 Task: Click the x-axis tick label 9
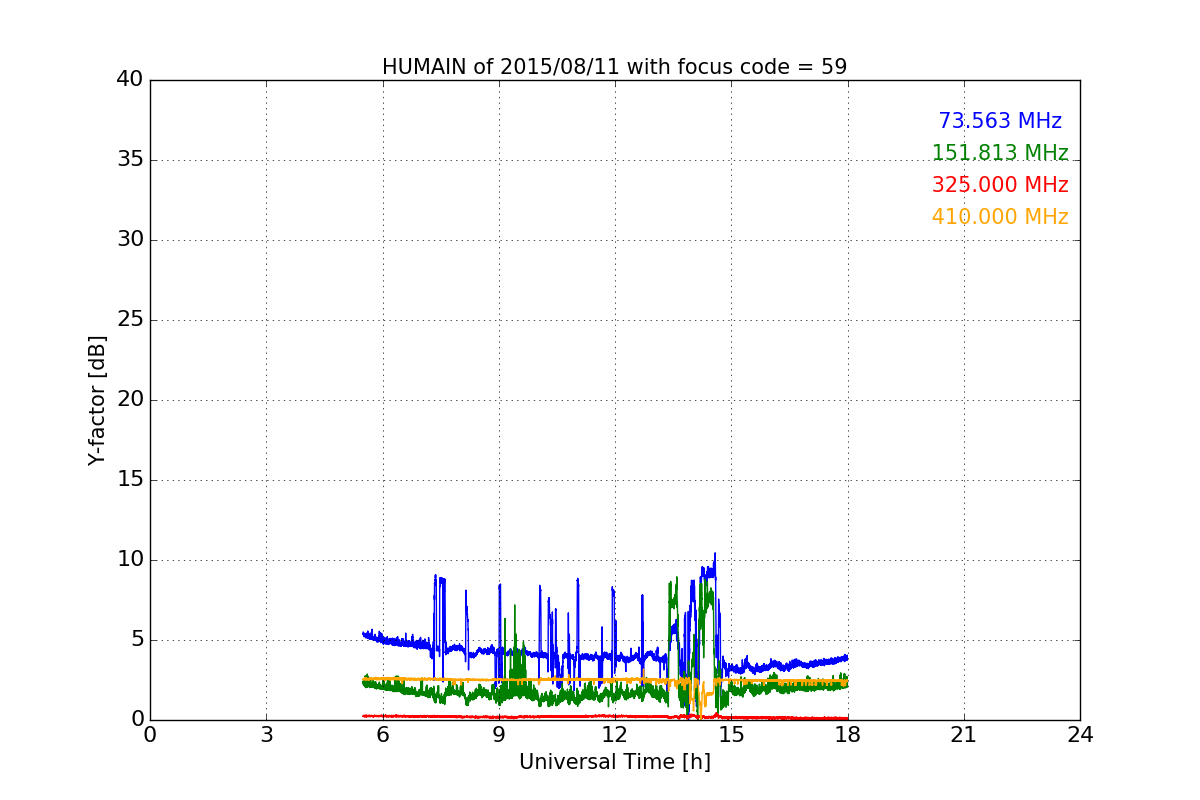499,735
